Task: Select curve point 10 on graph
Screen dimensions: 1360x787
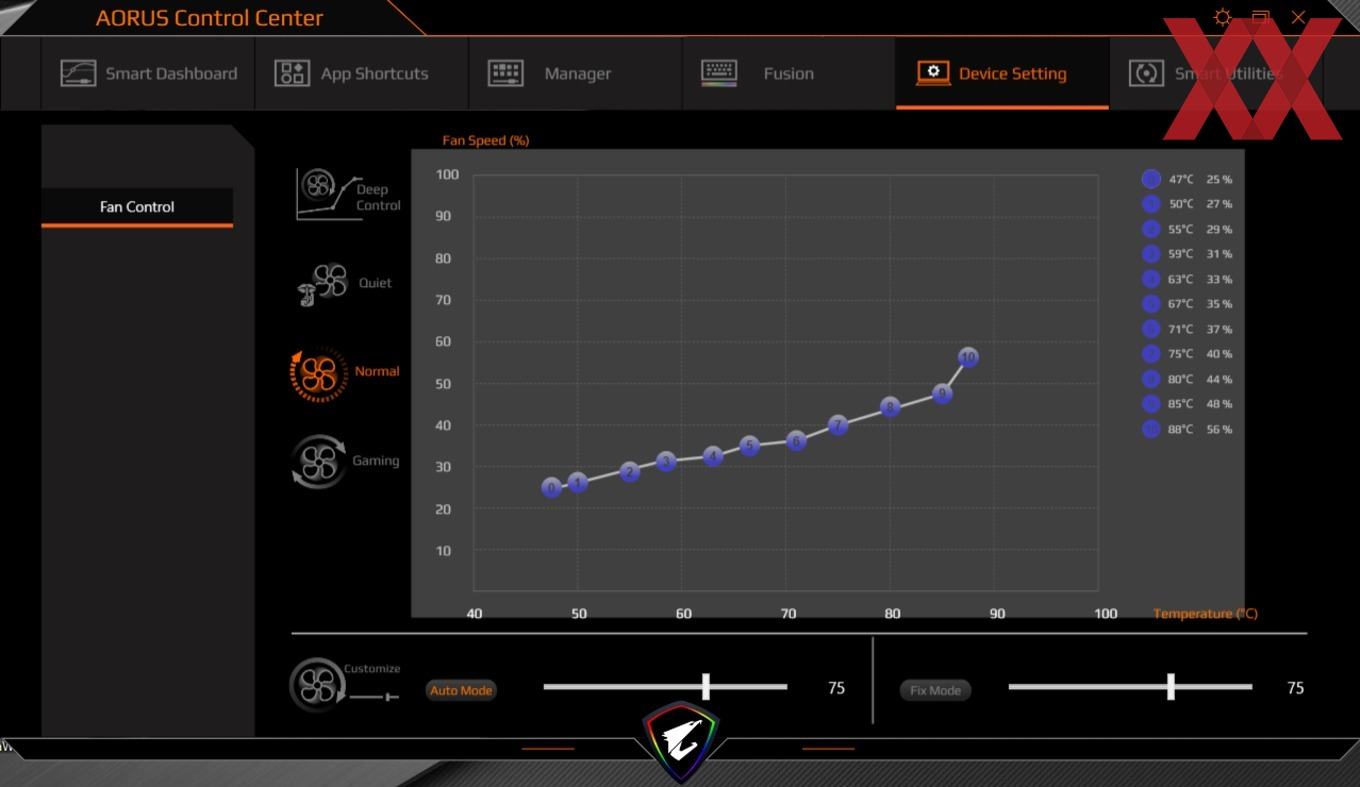Action: pos(968,357)
